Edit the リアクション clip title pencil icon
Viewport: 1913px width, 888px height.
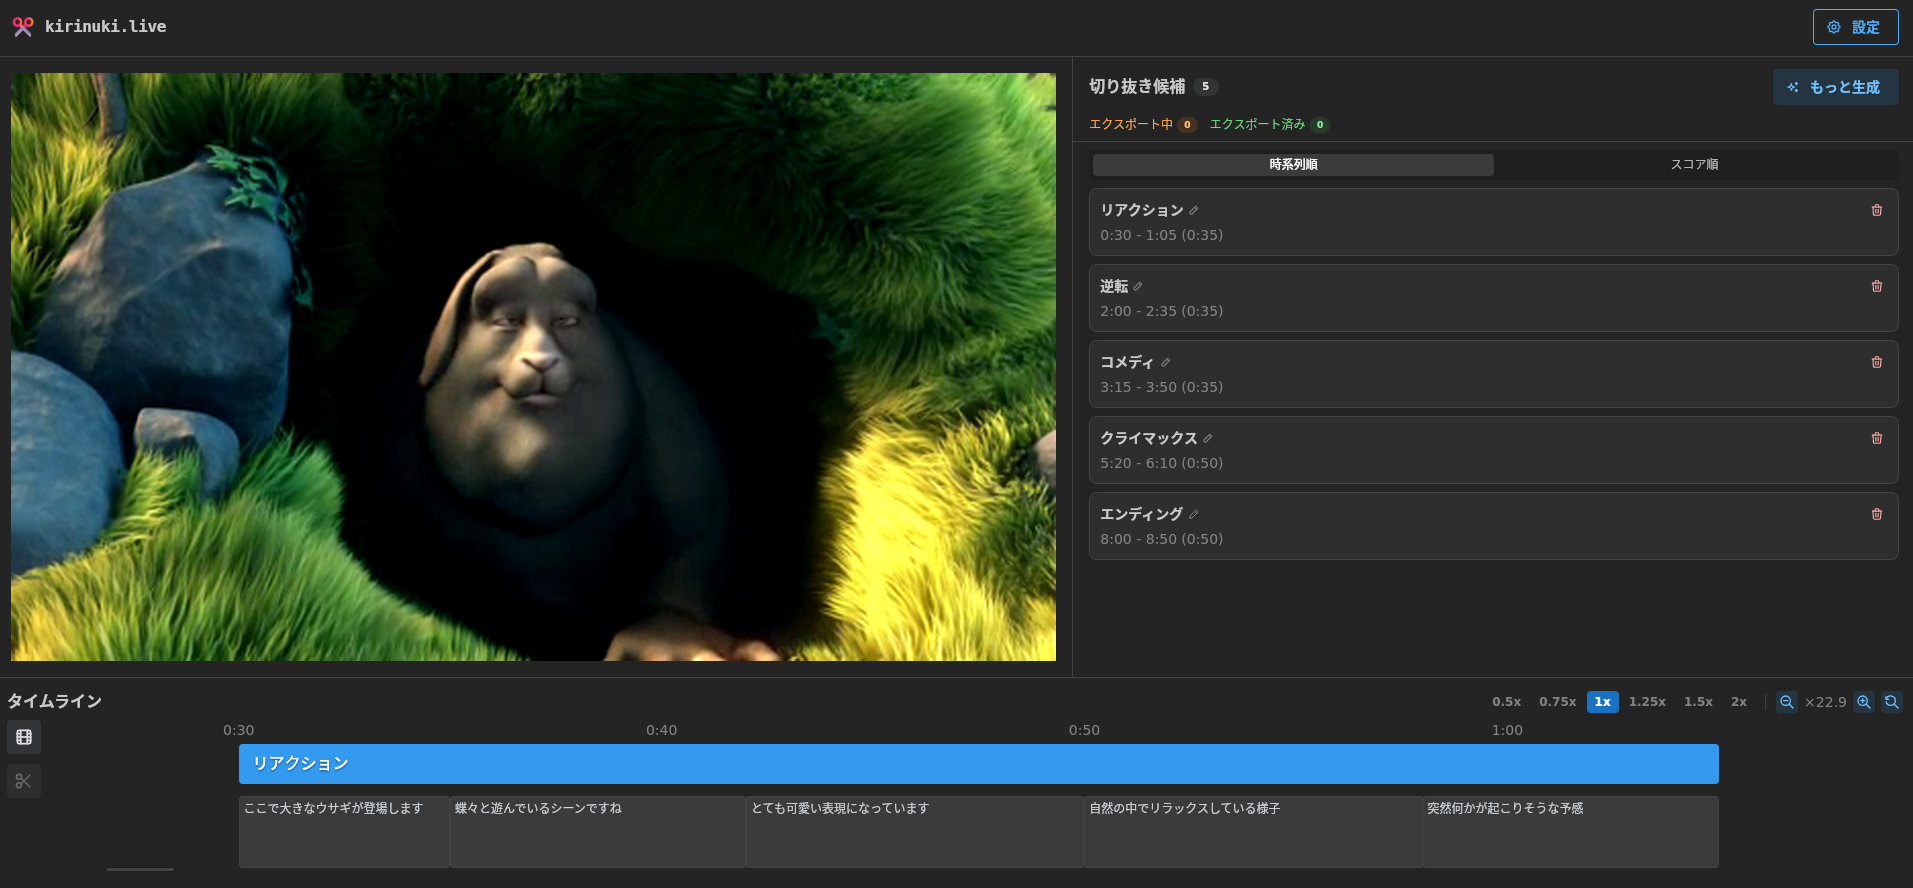coord(1194,210)
